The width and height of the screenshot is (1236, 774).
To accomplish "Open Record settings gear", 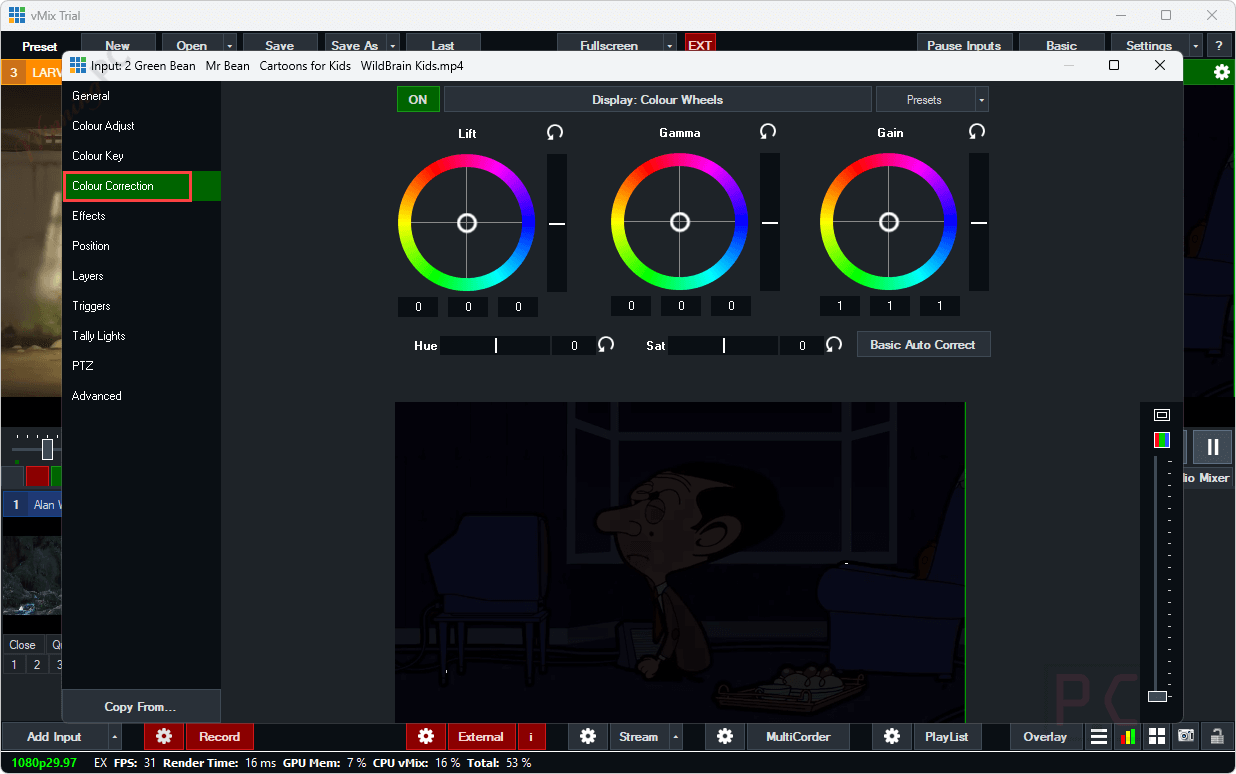I will pyautogui.click(x=164, y=737).
